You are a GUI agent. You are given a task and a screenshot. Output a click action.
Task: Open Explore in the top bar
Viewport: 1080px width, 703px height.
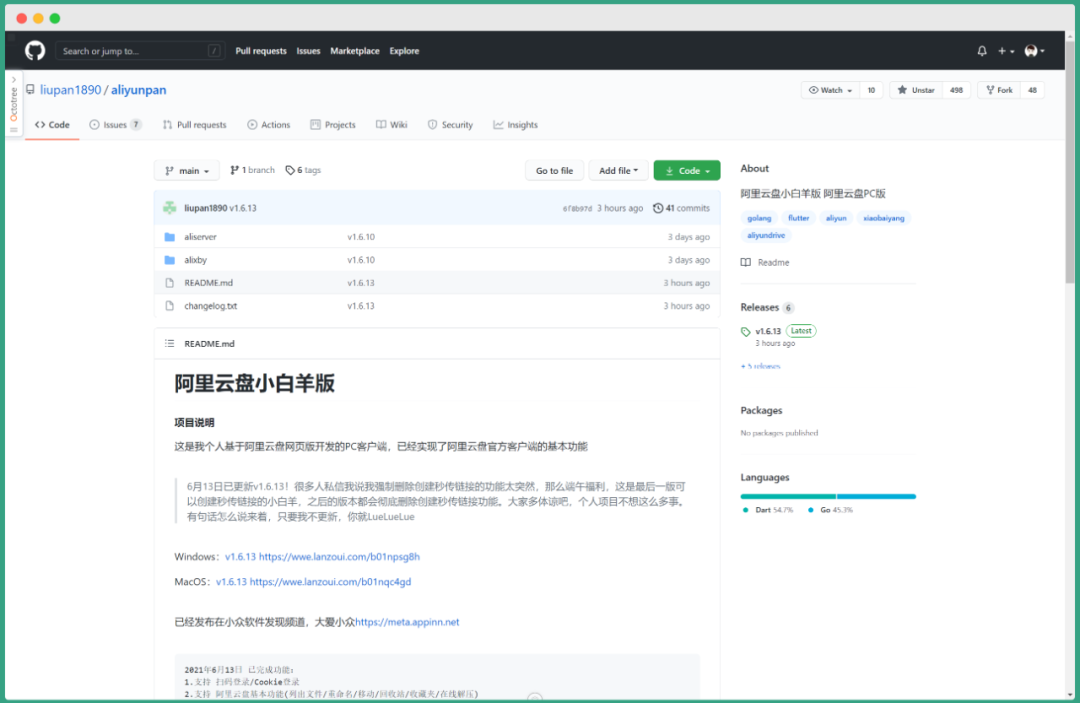tap(404, 51)
